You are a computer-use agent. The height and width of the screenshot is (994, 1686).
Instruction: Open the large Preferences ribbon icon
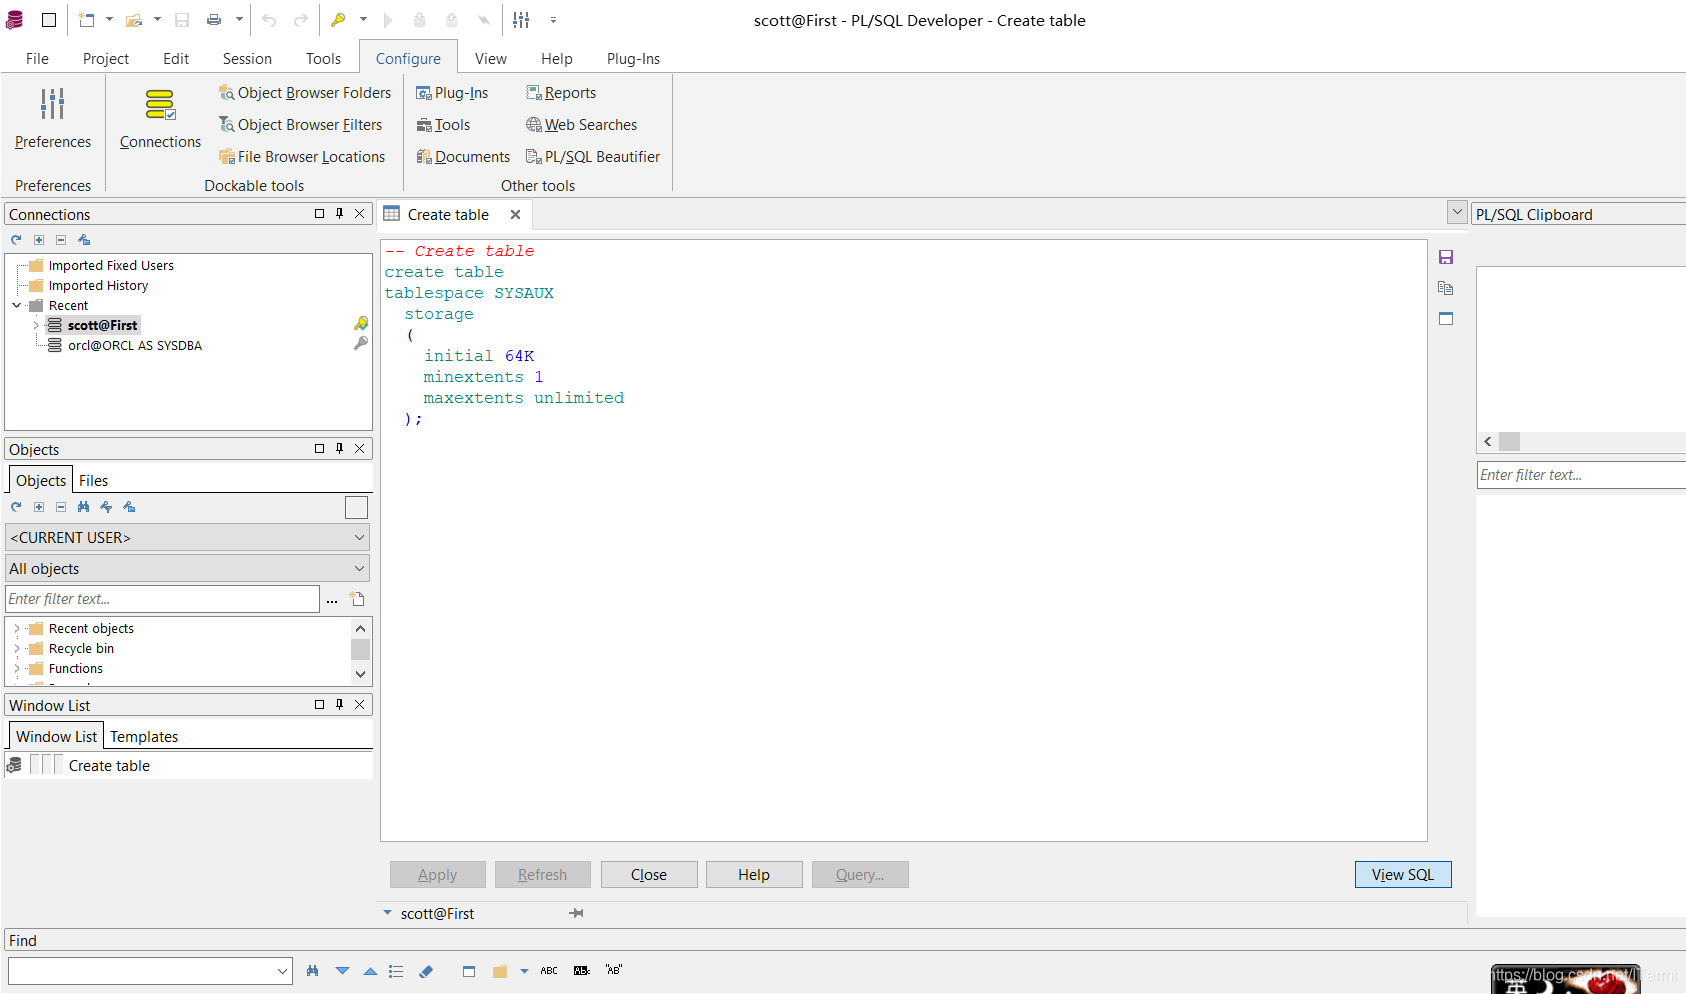pyautogui.click(x=53, y=104)
